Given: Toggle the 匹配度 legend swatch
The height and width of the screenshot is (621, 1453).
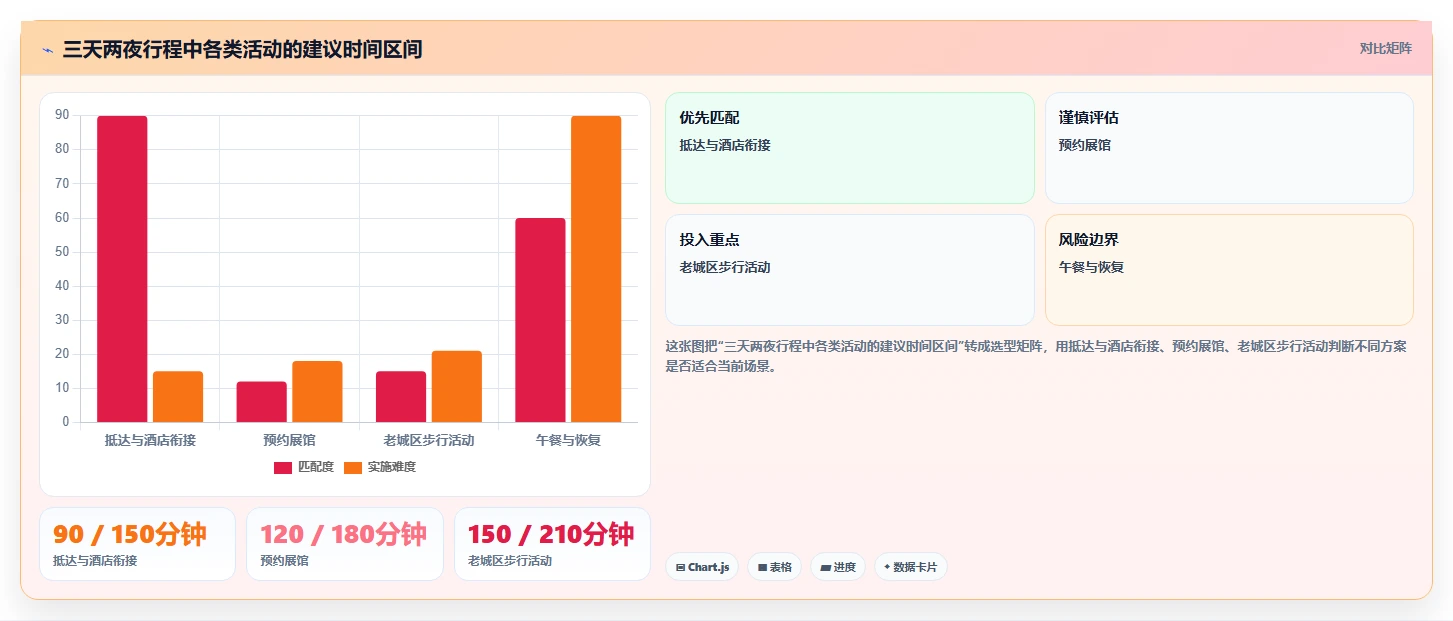Looking at the screenshot, I should 283,467.
